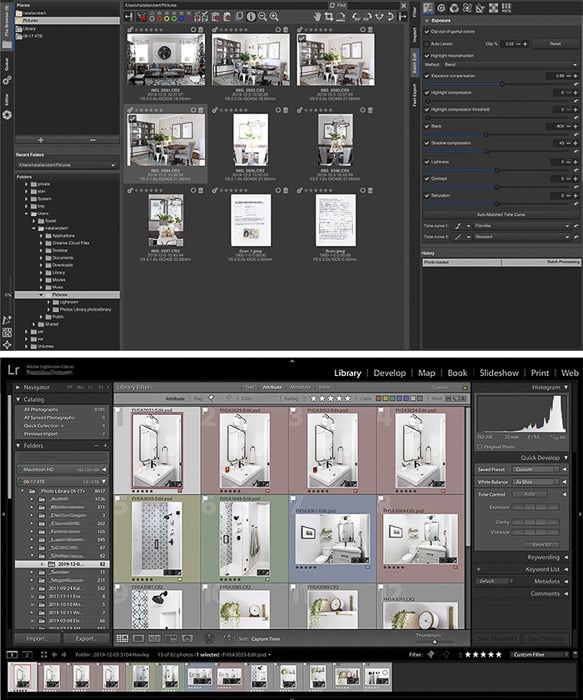Open the Exposure tab in RawTherapee
The width and height of the screenshot is (583, 700).
coord(428,8)
